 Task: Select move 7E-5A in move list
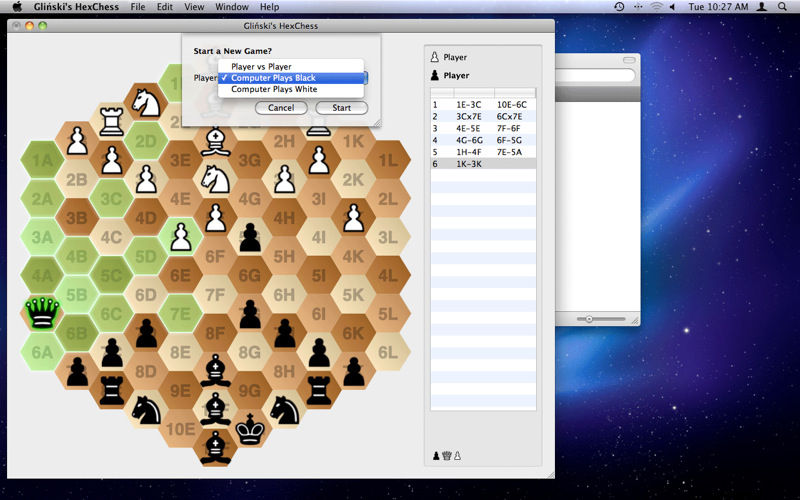click(x=509, y=152)
